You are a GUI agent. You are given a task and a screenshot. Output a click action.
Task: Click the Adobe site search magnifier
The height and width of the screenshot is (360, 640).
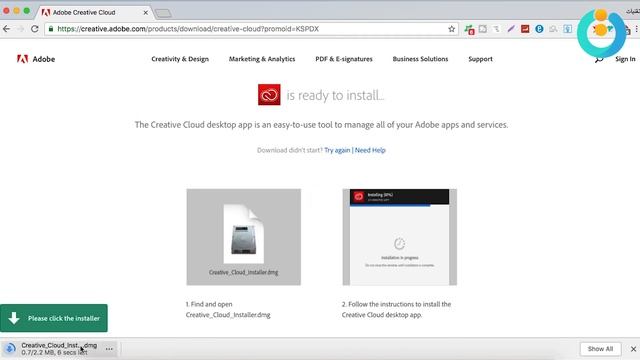599,60
